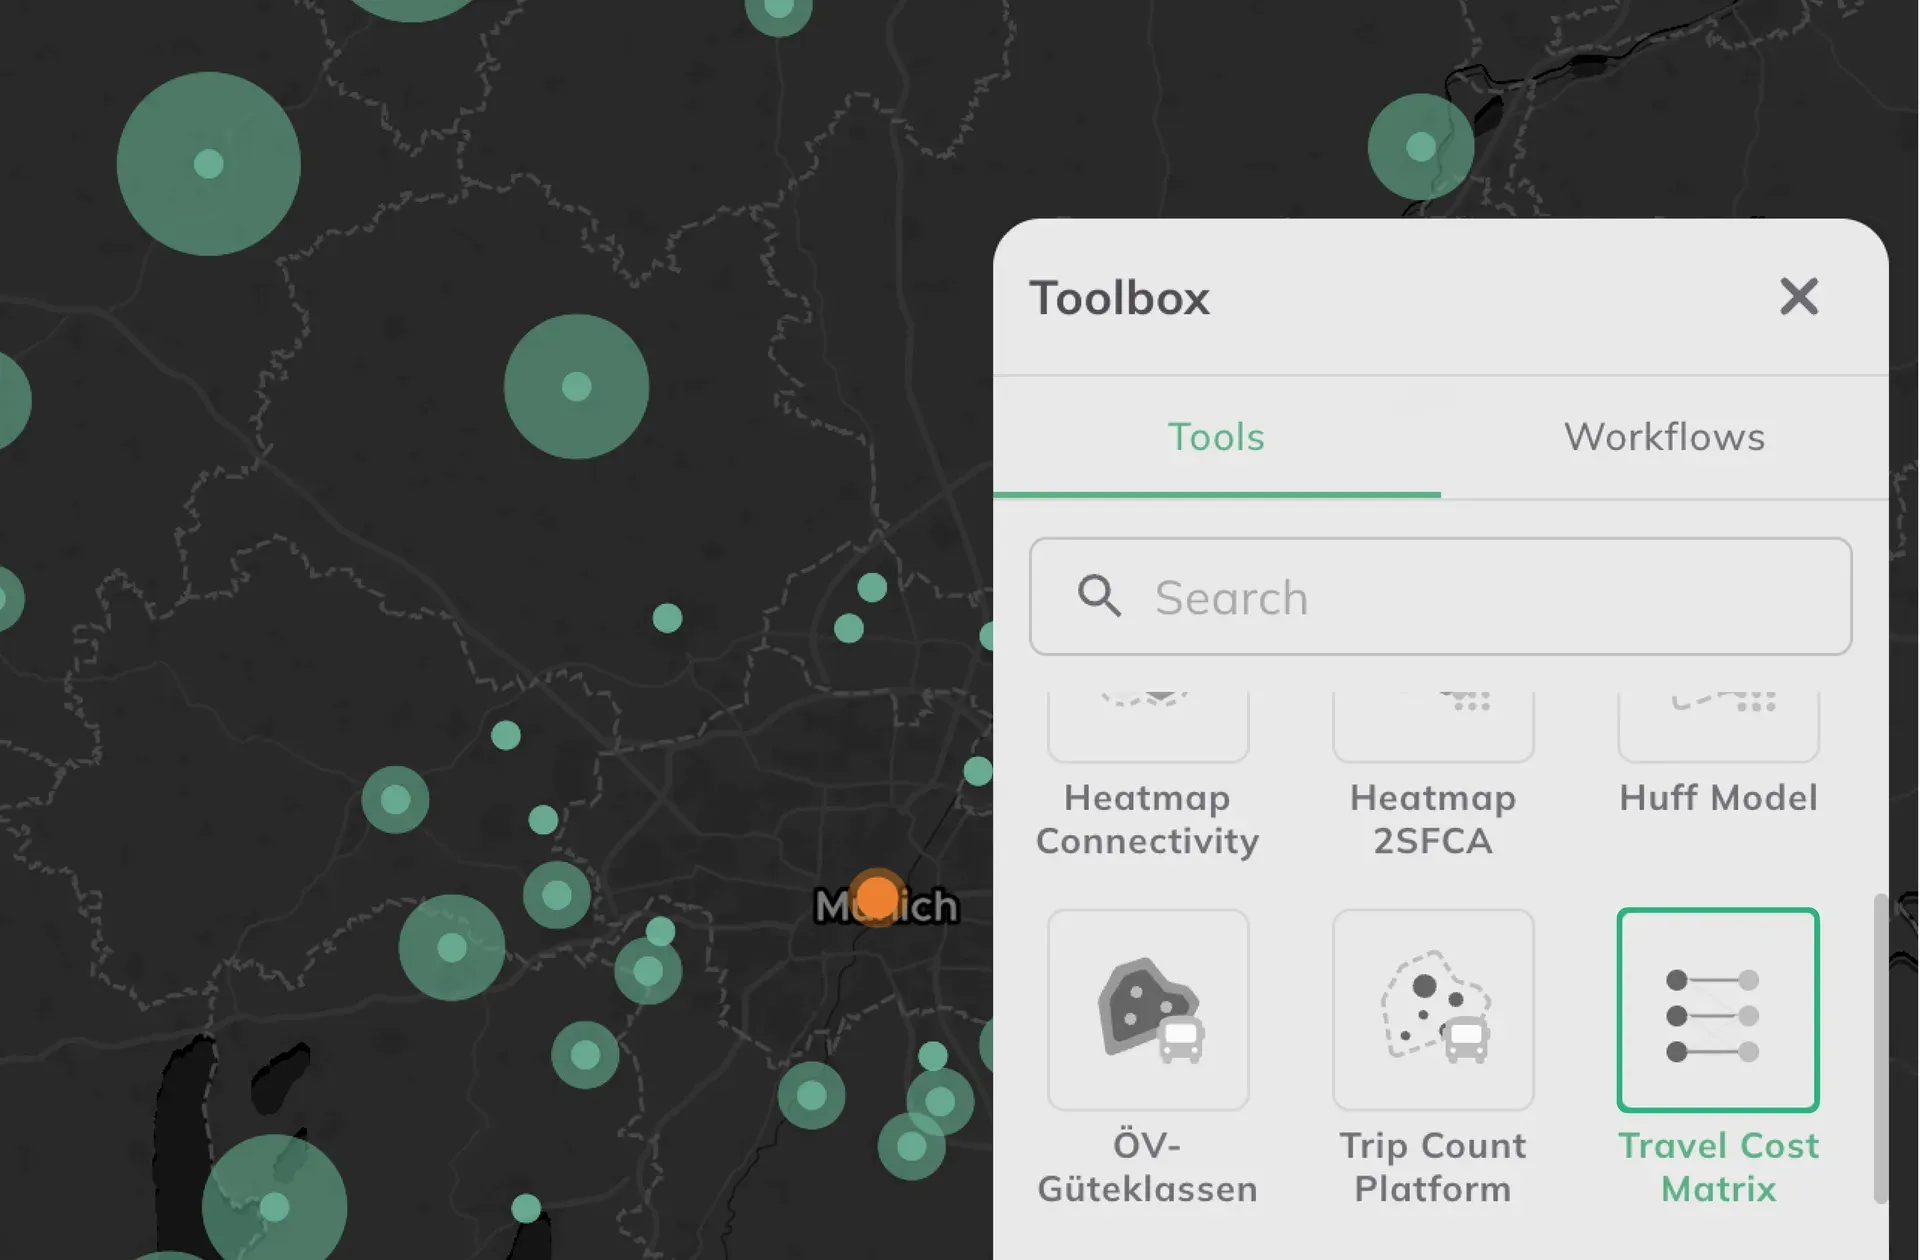The width and height of the screenshot is (1920, 1260).
Task: Click the Search input field
Action: point(1440,597)
